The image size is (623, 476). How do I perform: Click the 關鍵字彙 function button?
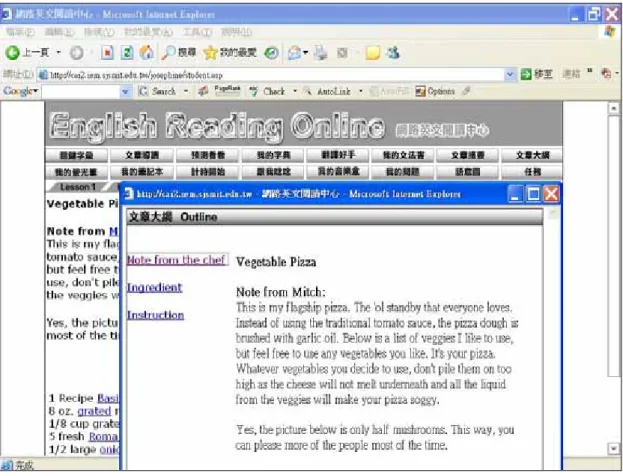(77, 155)
